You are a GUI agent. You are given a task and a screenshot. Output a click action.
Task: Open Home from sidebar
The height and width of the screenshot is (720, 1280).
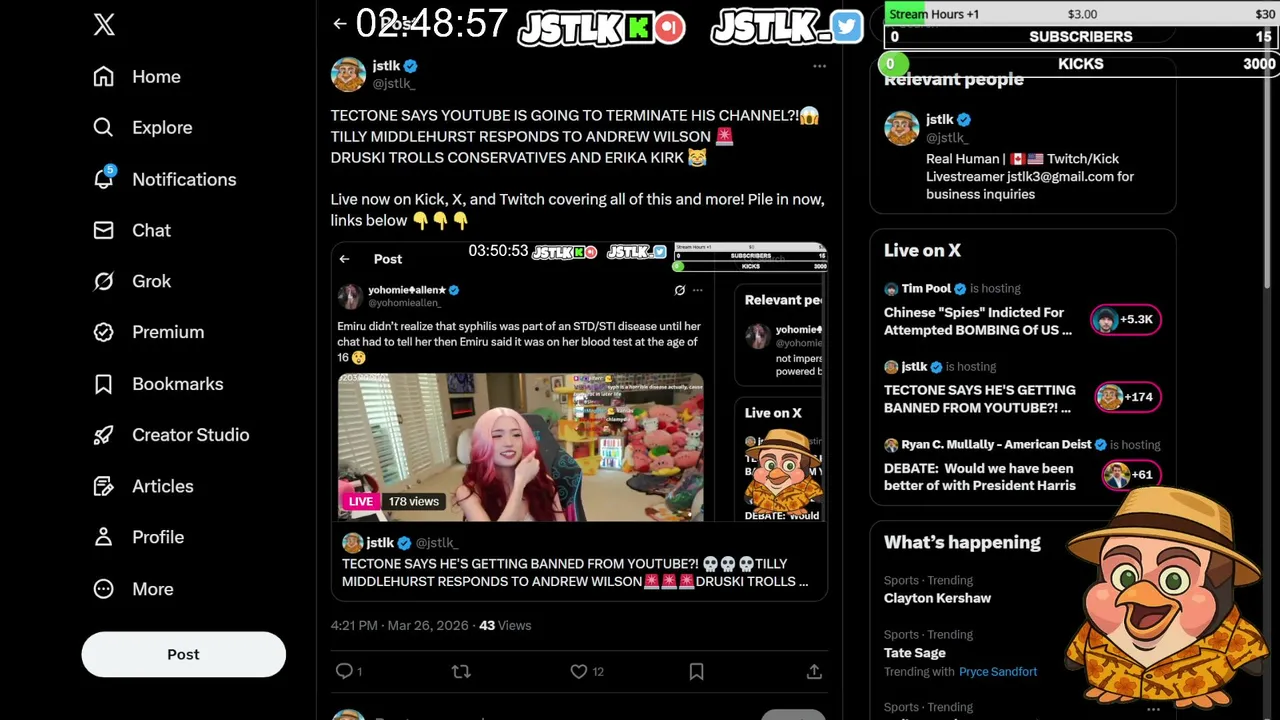point(137,77)
